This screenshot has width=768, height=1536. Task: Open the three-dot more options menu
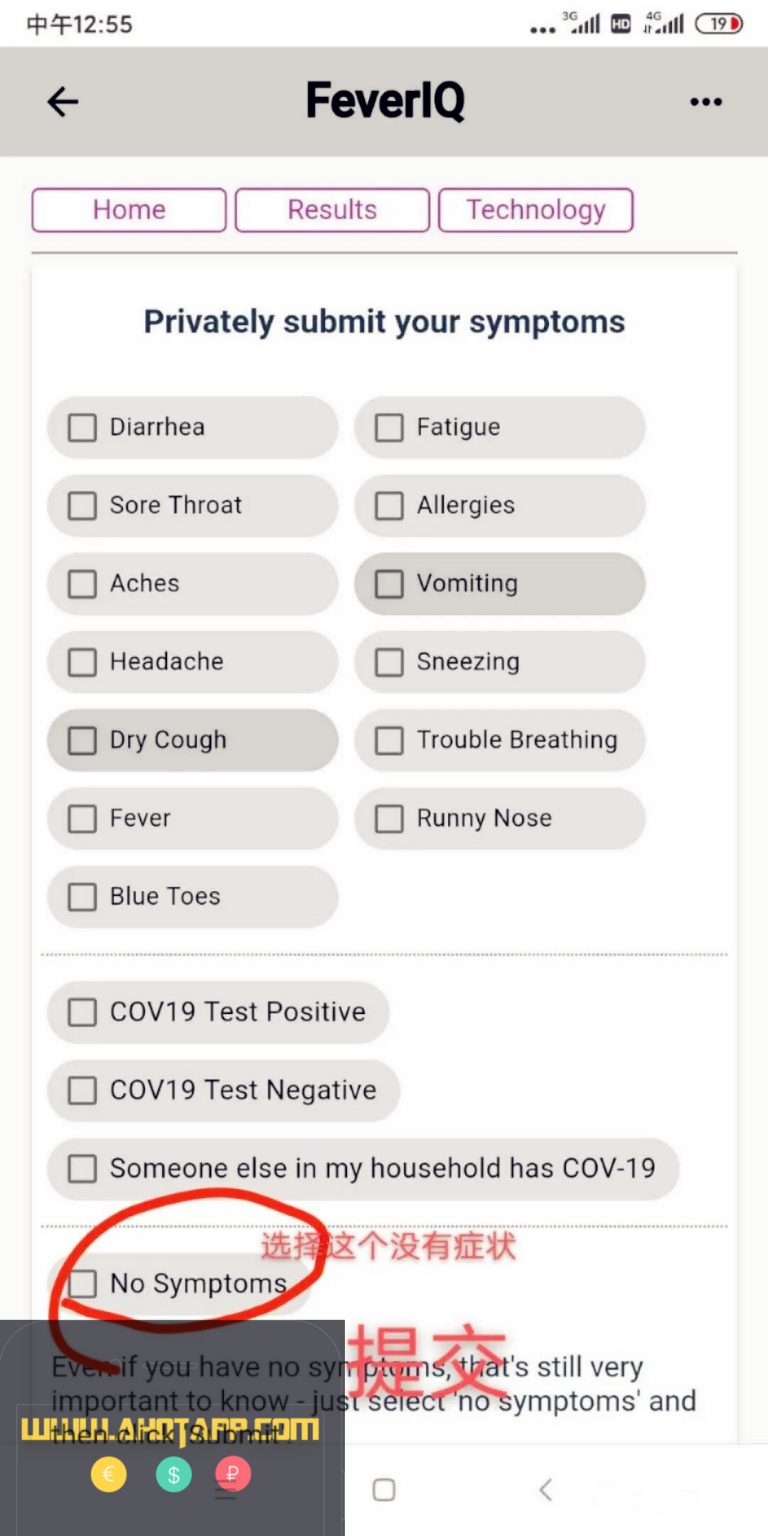(x=706, y=102)
